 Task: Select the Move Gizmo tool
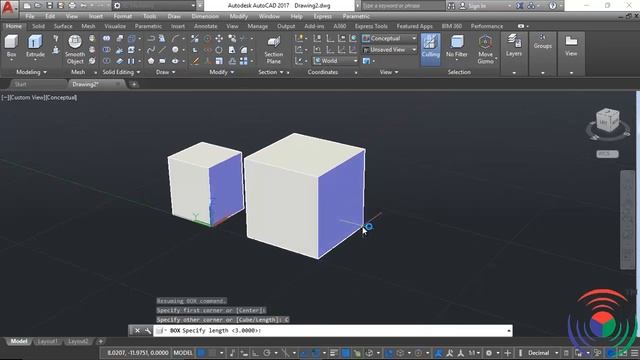[485, 49]
